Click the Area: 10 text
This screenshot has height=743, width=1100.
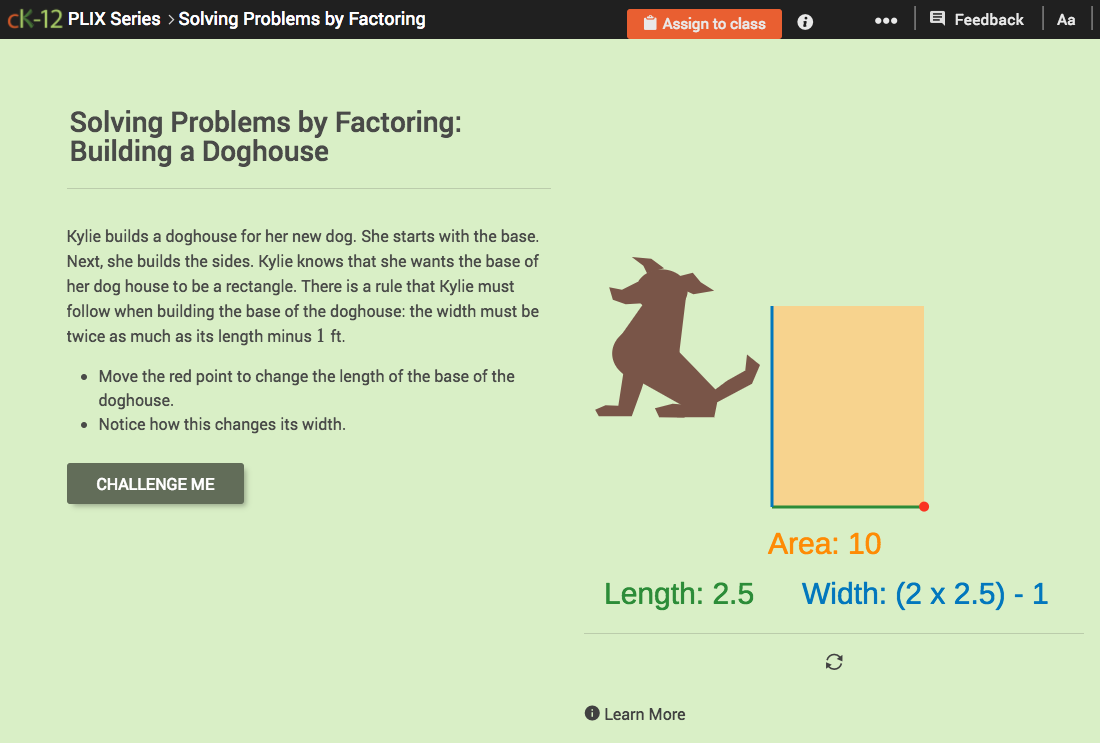(x=824, y=543)
